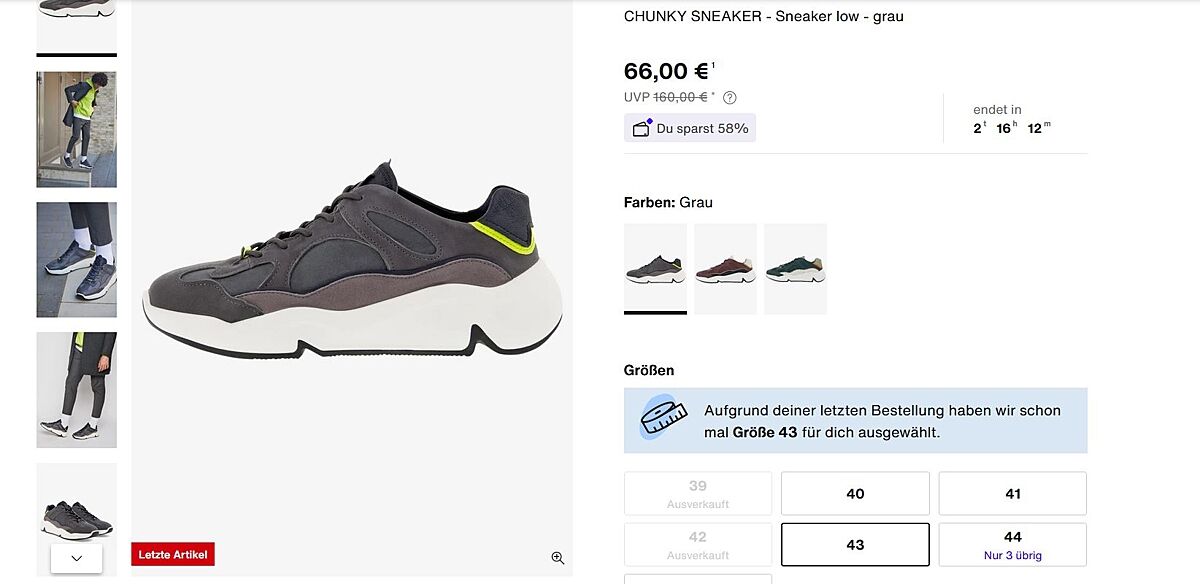The height and width of the screenshot is (584, 1200).
Task: Choose size 44 with only 3 left
Action: click(1012, 545)
